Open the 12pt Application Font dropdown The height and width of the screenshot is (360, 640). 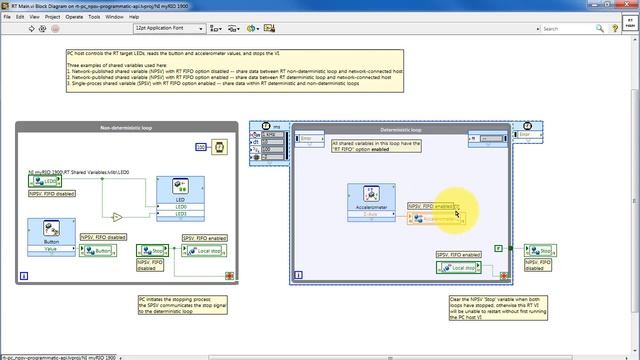169,28
